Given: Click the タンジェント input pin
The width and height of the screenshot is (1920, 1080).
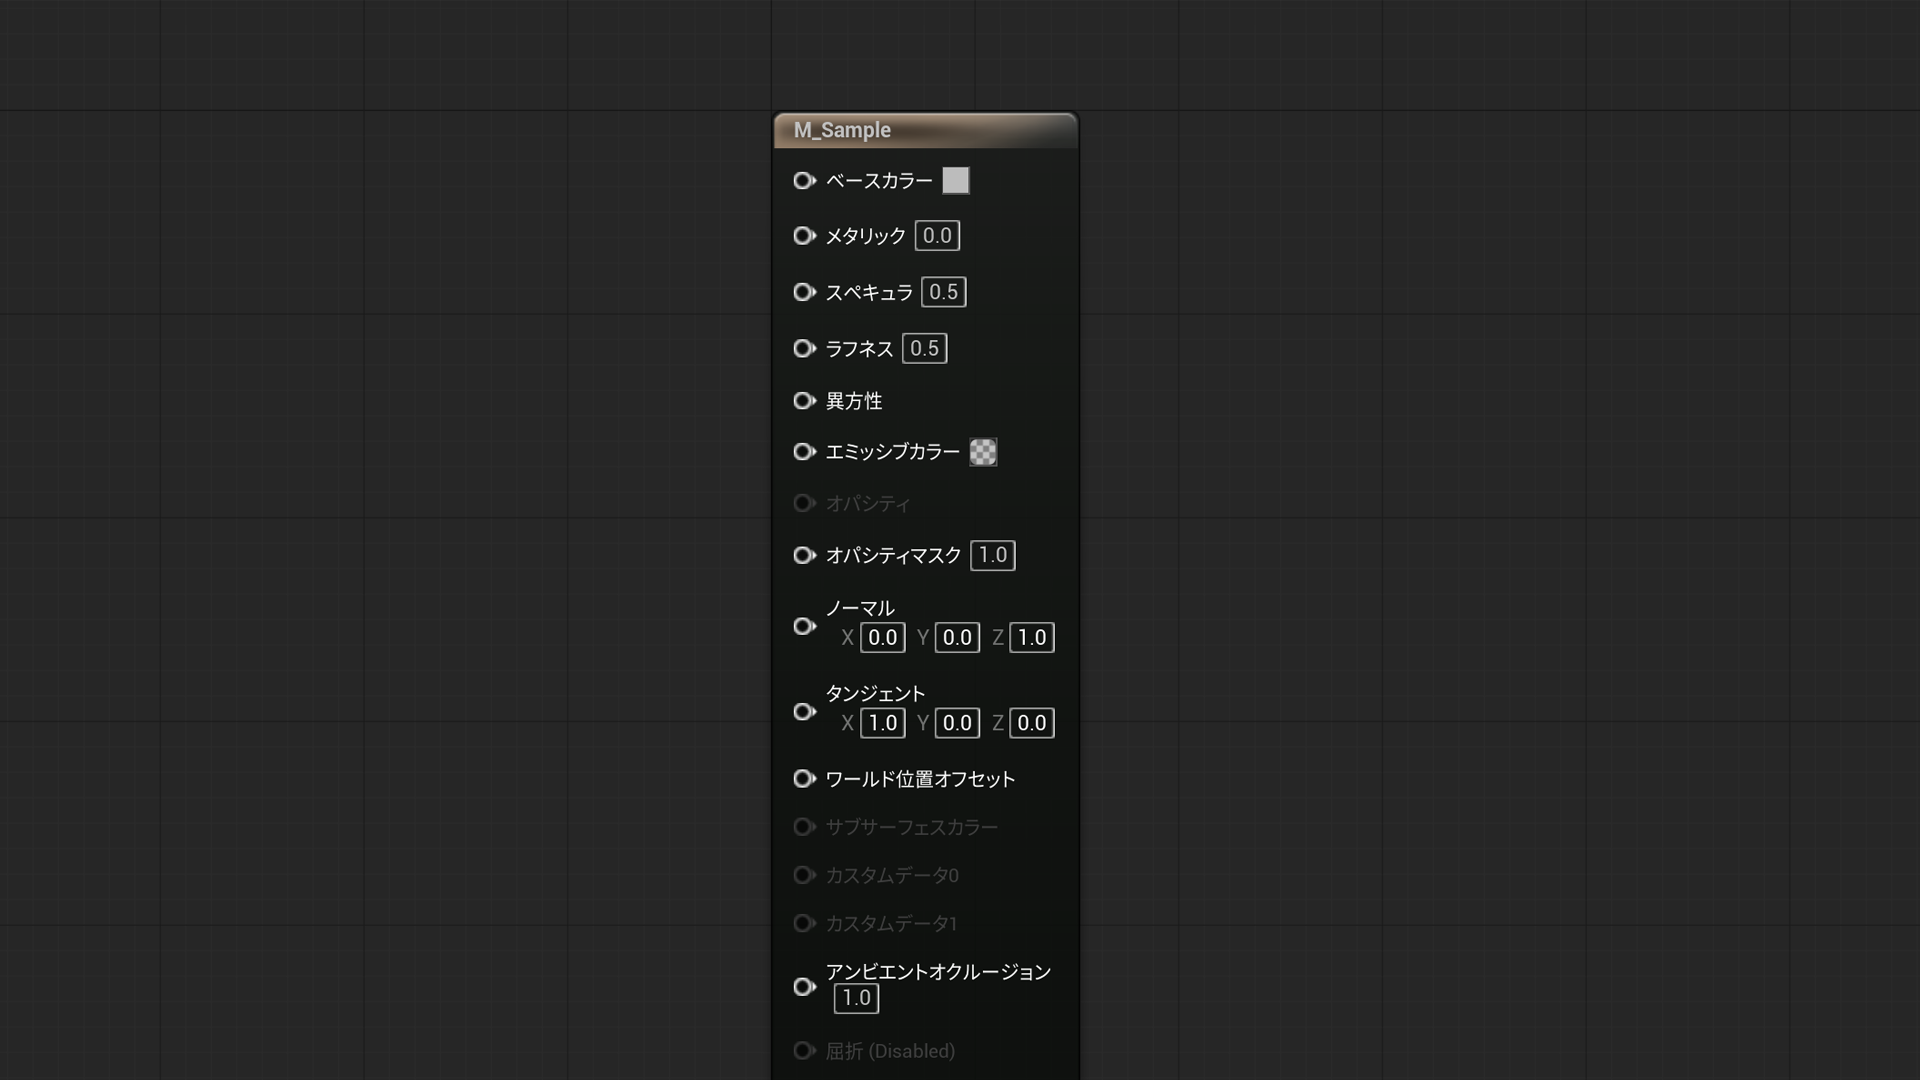Looking at the screenshot, I should 804,712.
